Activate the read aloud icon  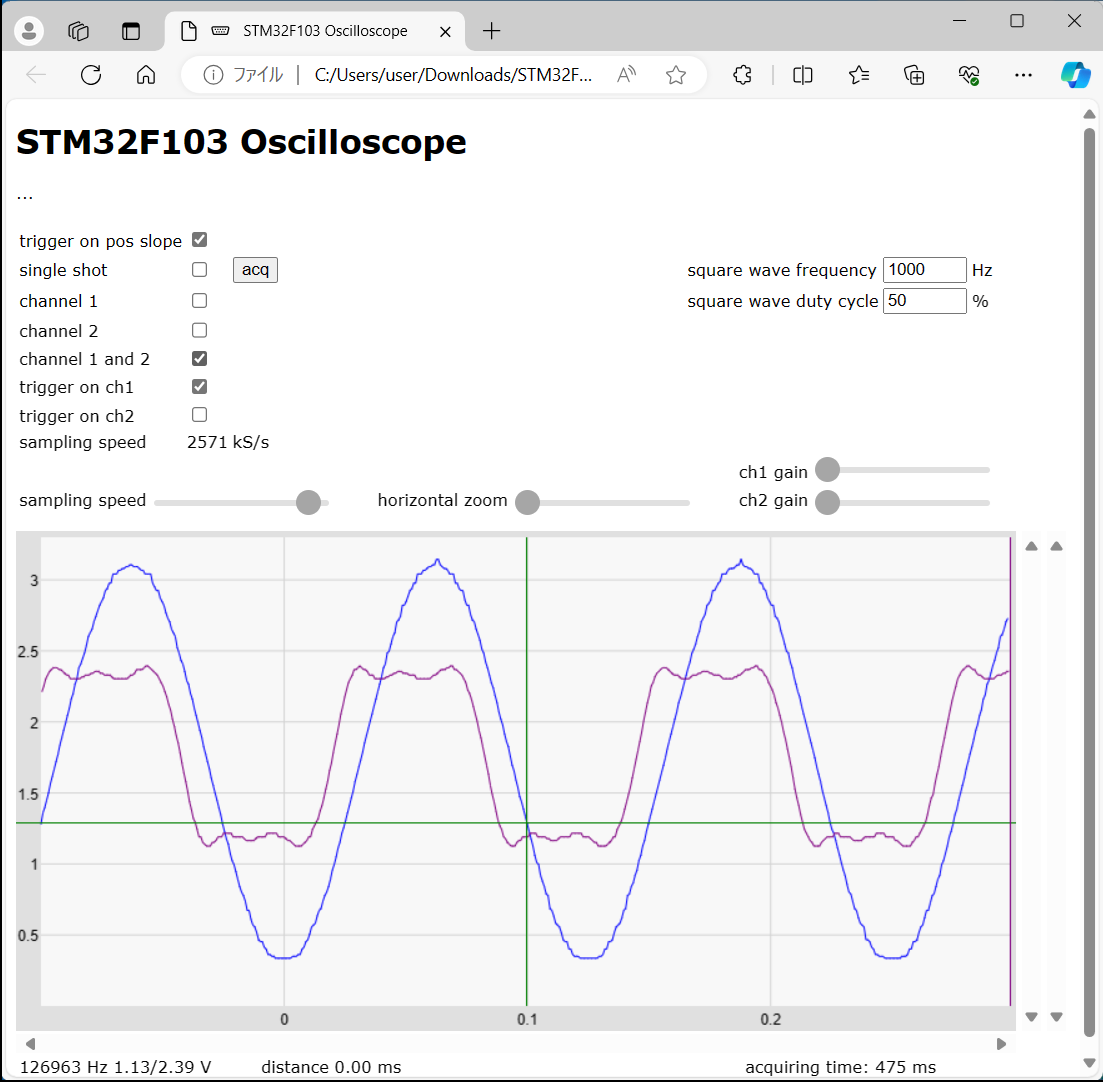626,75
